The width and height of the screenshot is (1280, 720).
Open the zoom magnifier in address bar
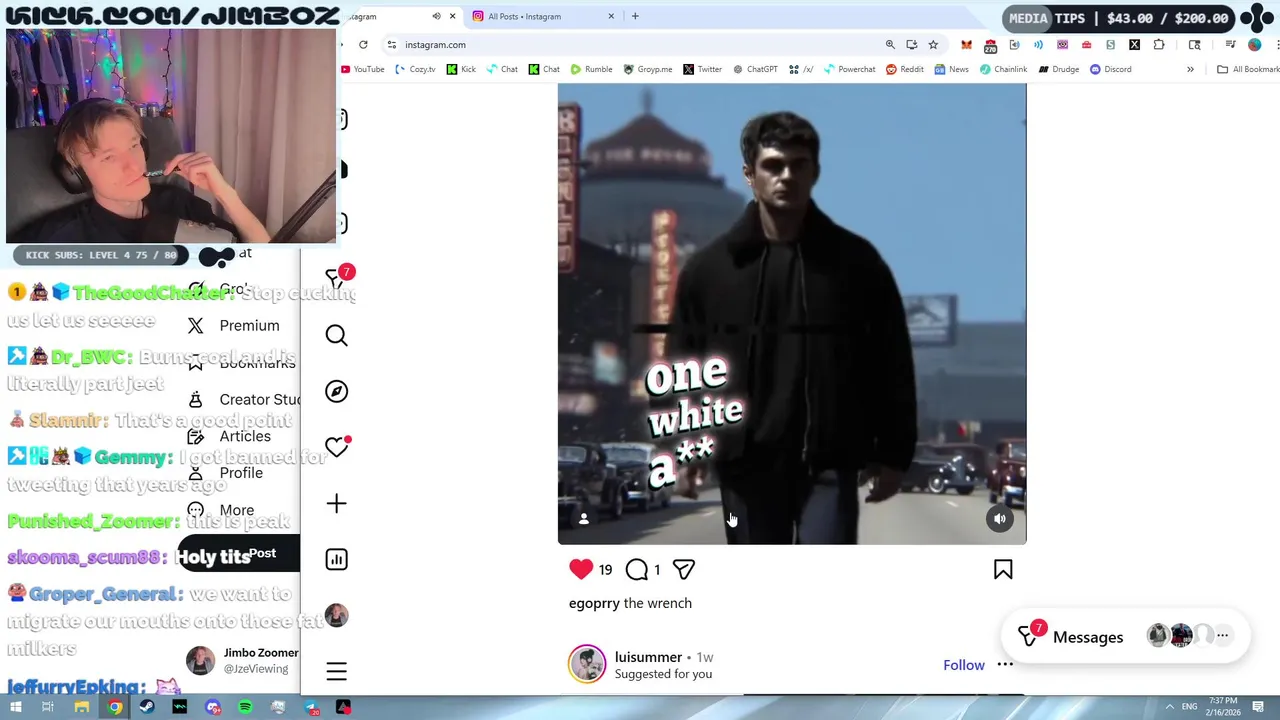pos(890,44)
